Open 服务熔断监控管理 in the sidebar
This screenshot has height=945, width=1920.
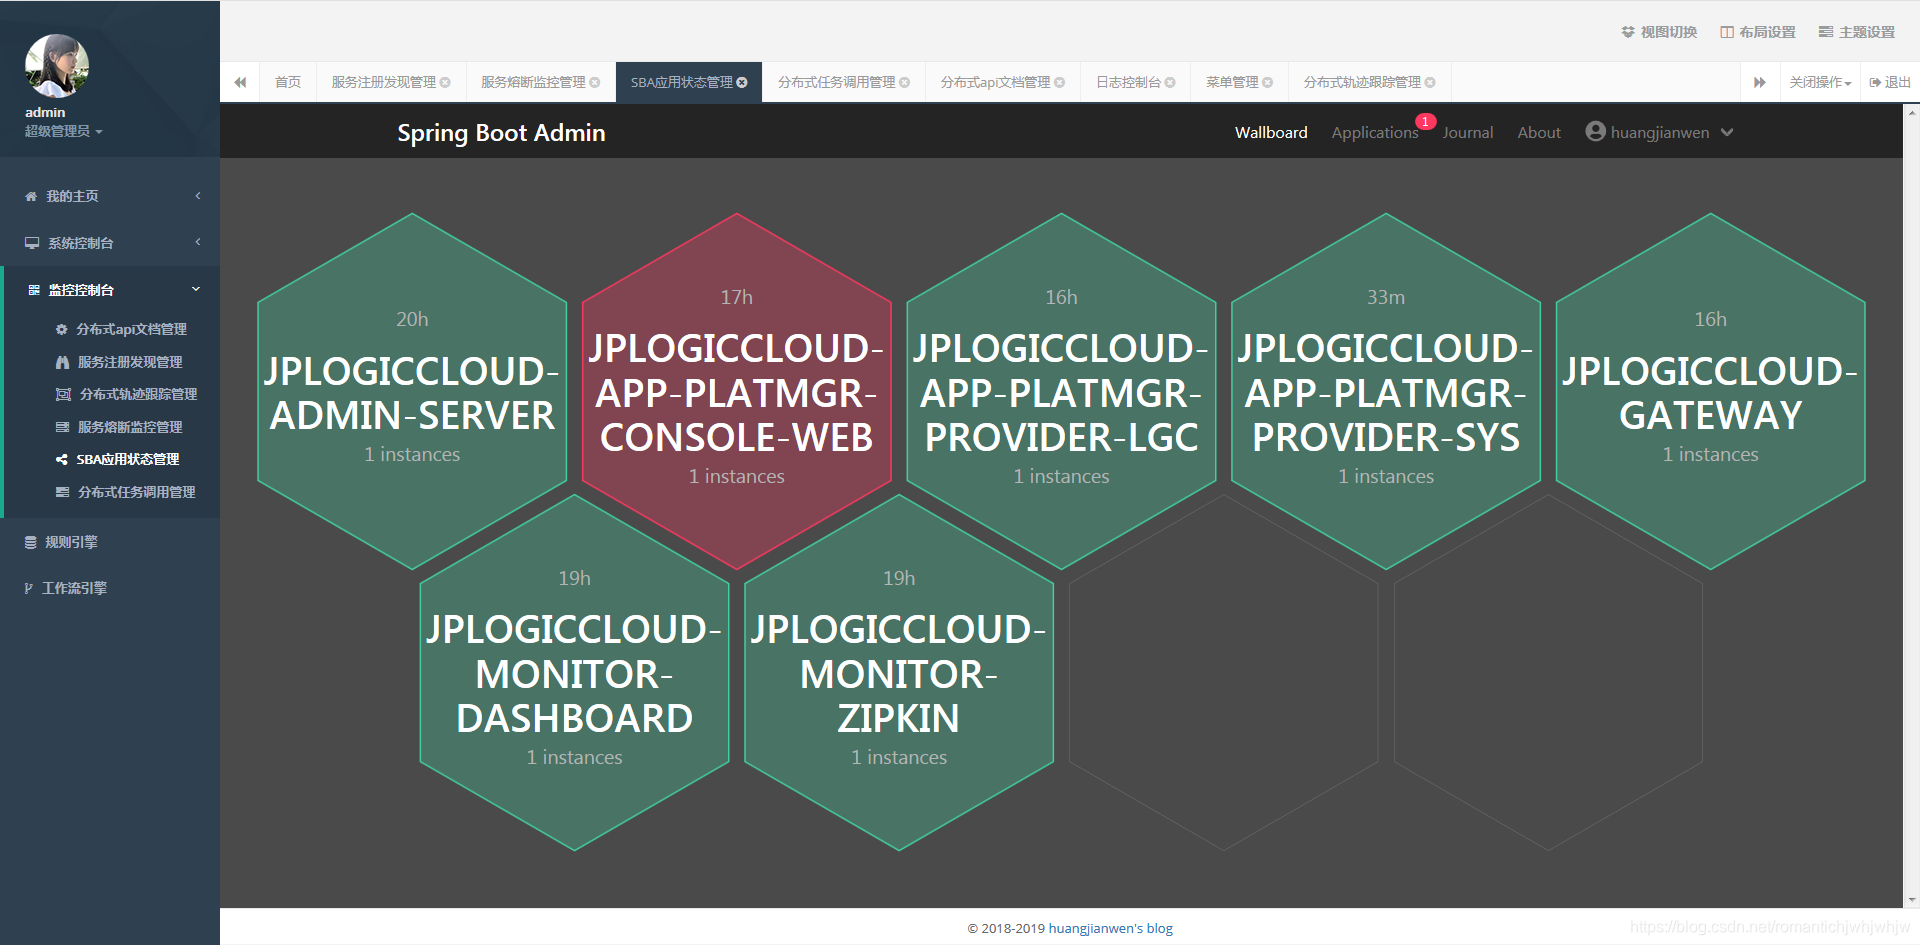pos(130,427)
